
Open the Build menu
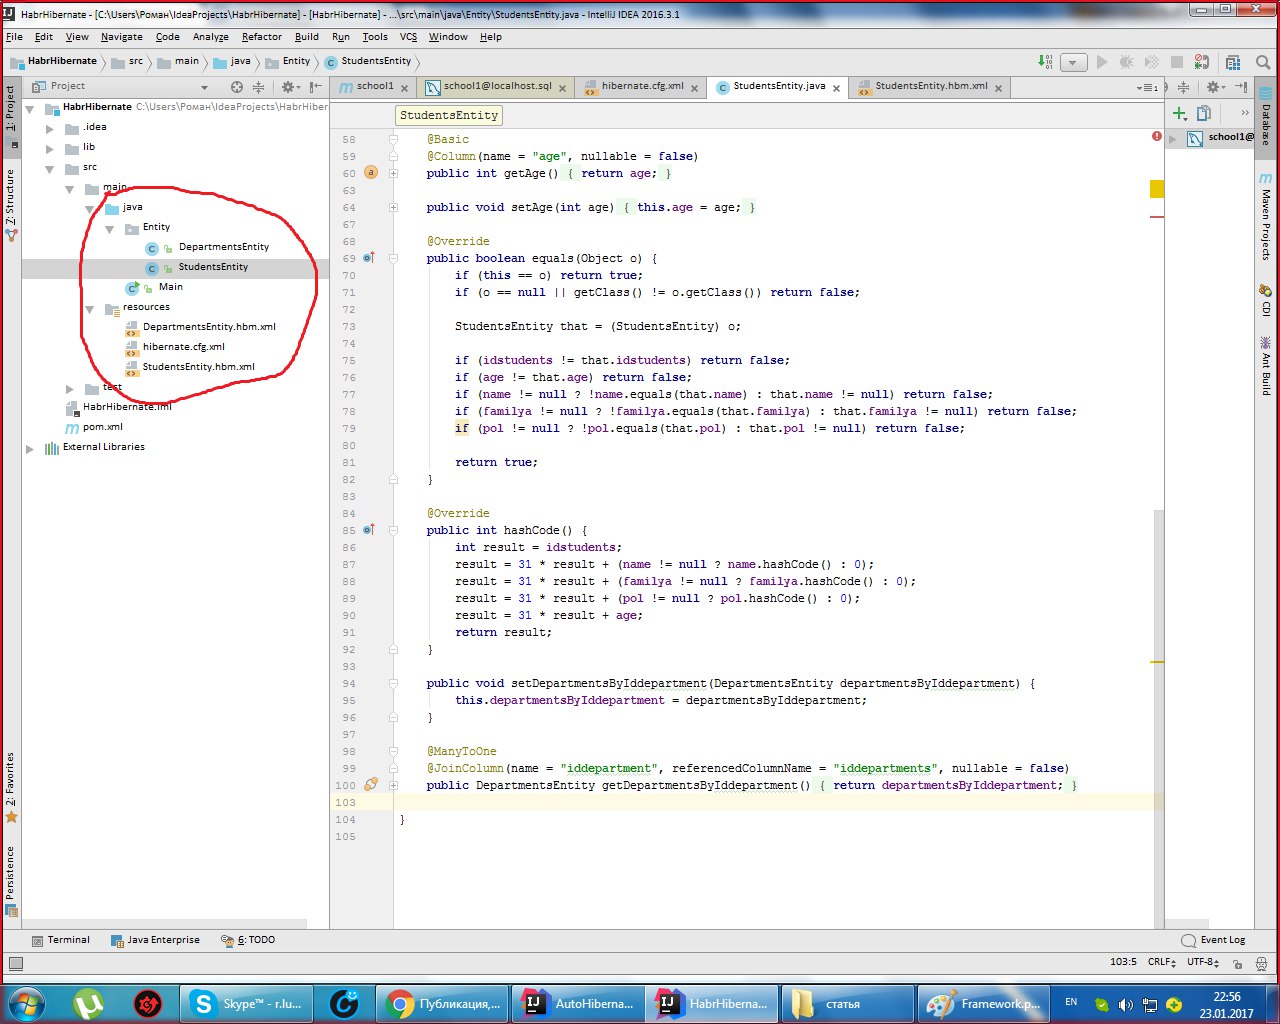[307, 37]
